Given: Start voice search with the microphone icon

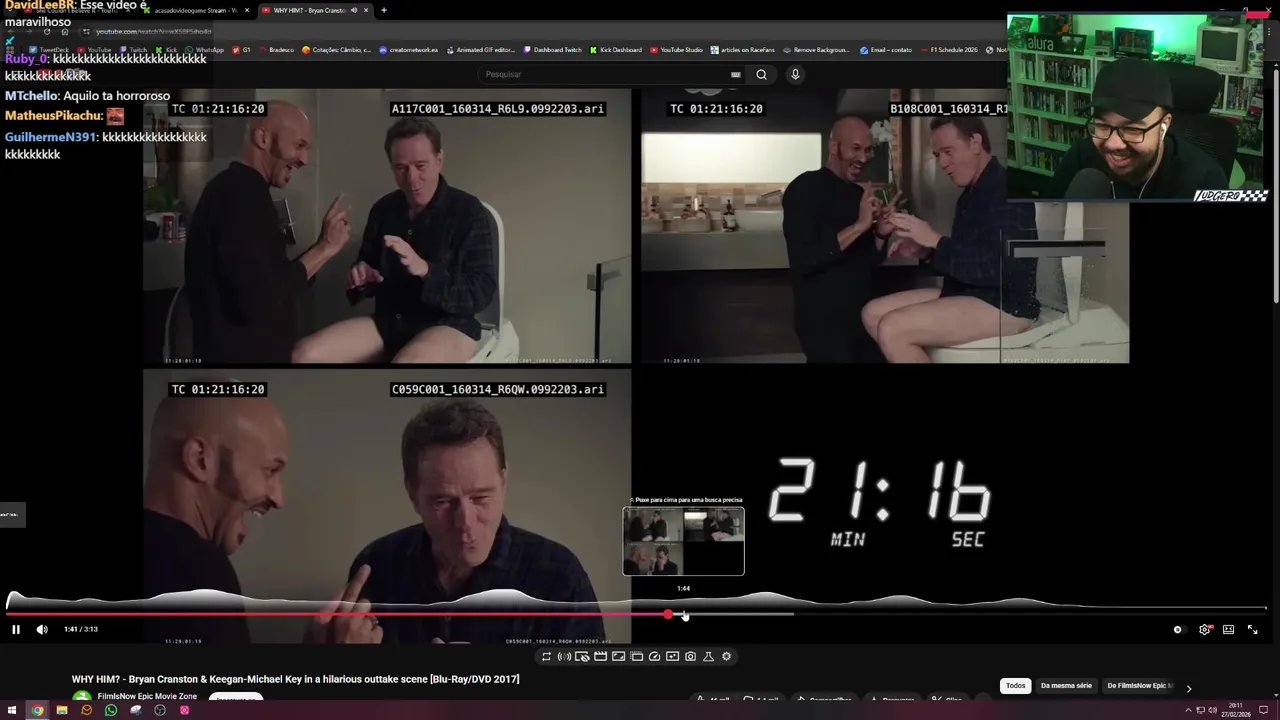Looking at the screenshot, I should click(x=795, y=74).
